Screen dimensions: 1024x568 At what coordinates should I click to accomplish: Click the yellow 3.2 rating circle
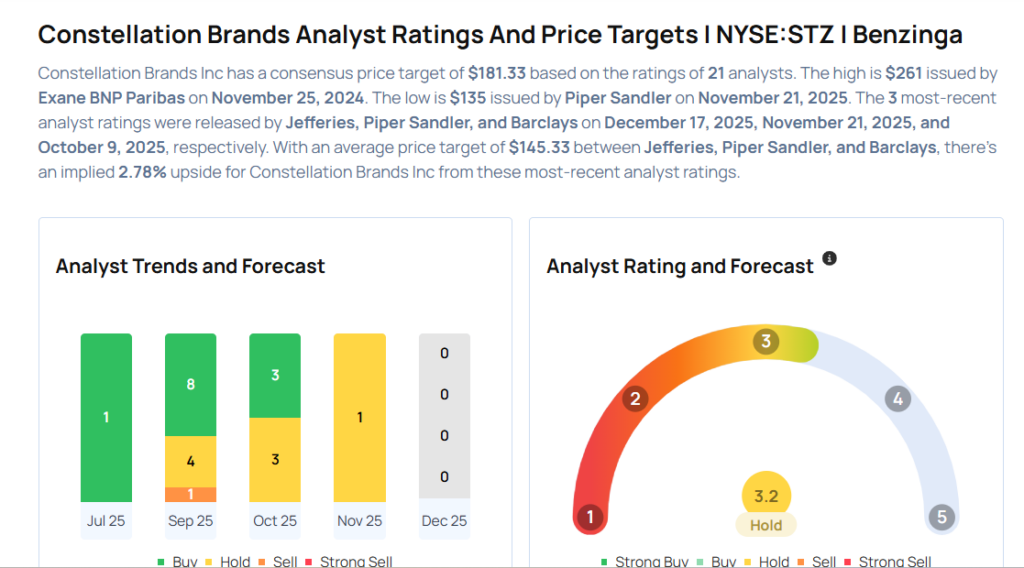767,496
